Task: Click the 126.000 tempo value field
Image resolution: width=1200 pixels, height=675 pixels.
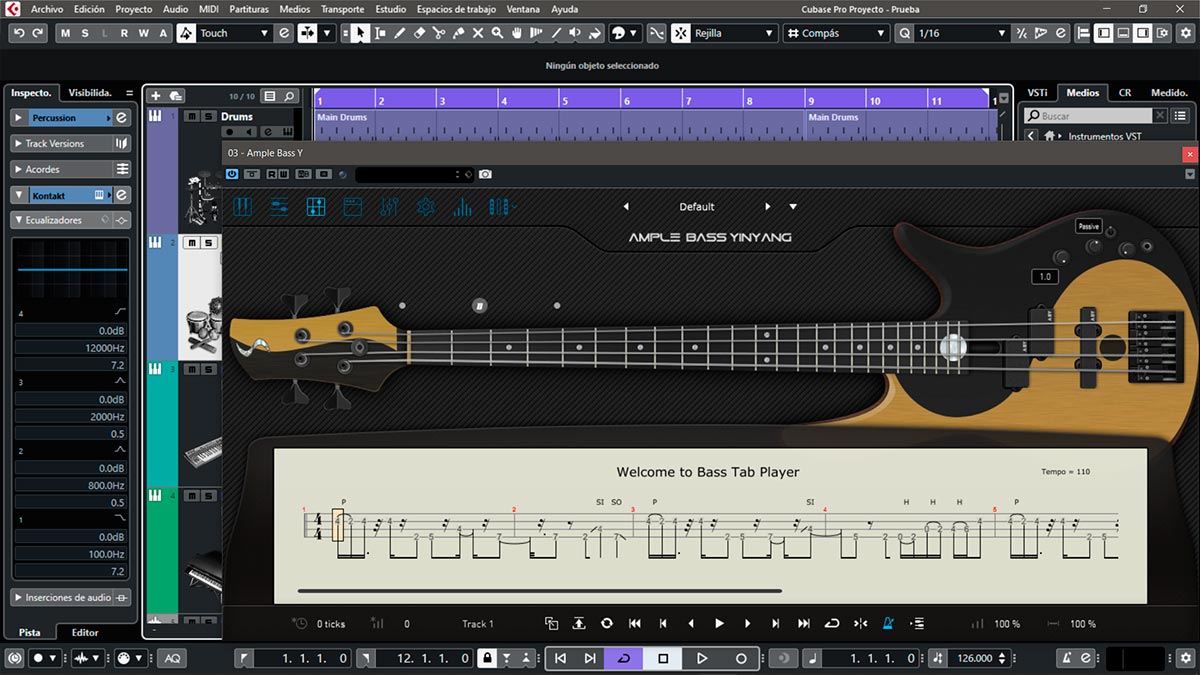Action: [975, 658]
